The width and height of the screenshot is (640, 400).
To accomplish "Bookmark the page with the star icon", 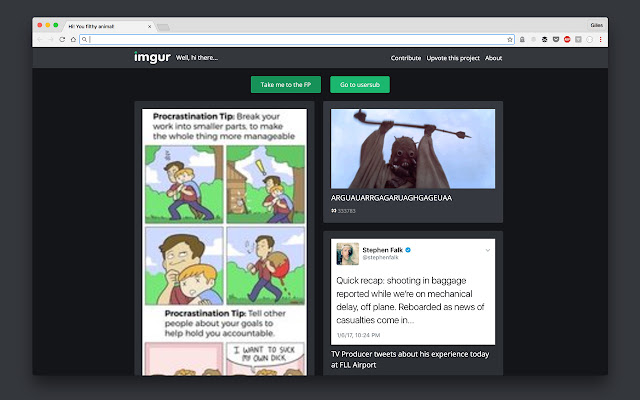I will pos(509,39).
